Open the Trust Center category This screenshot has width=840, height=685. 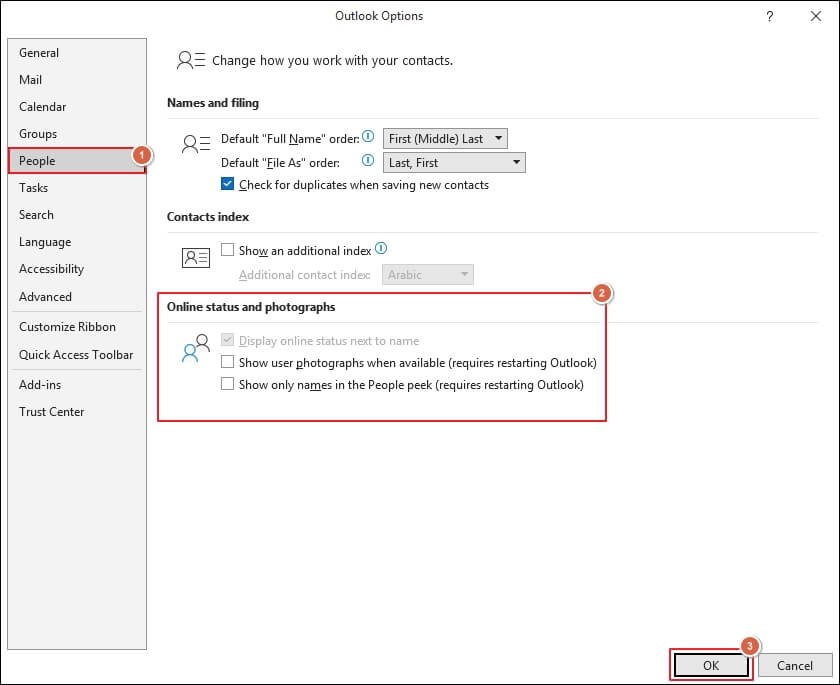(52, 411)
